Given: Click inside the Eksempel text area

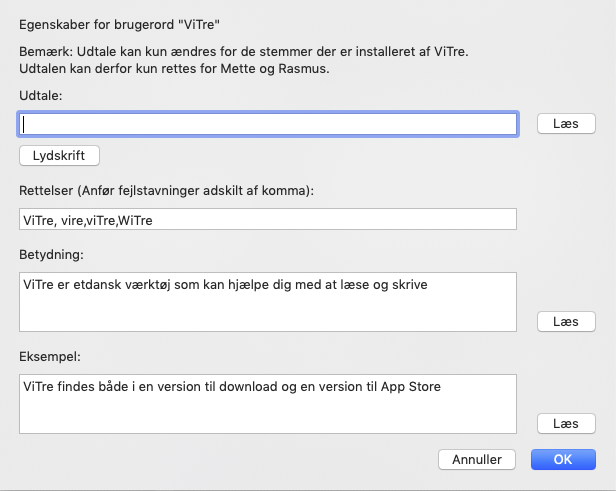Looking at the screenshot, I should coord(268,404).
